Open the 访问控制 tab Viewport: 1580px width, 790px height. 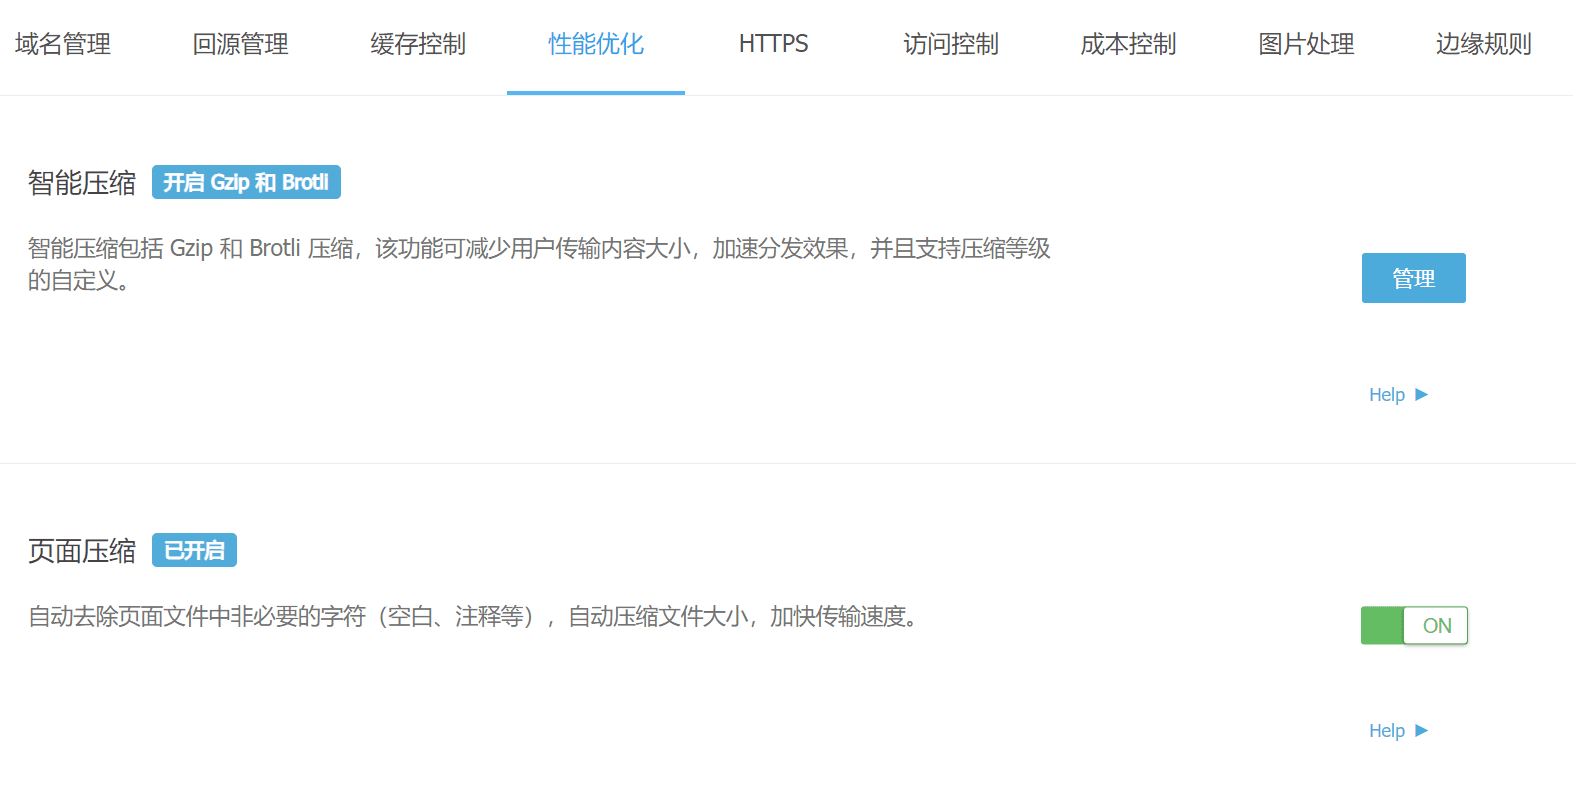(x=951, y=44)
